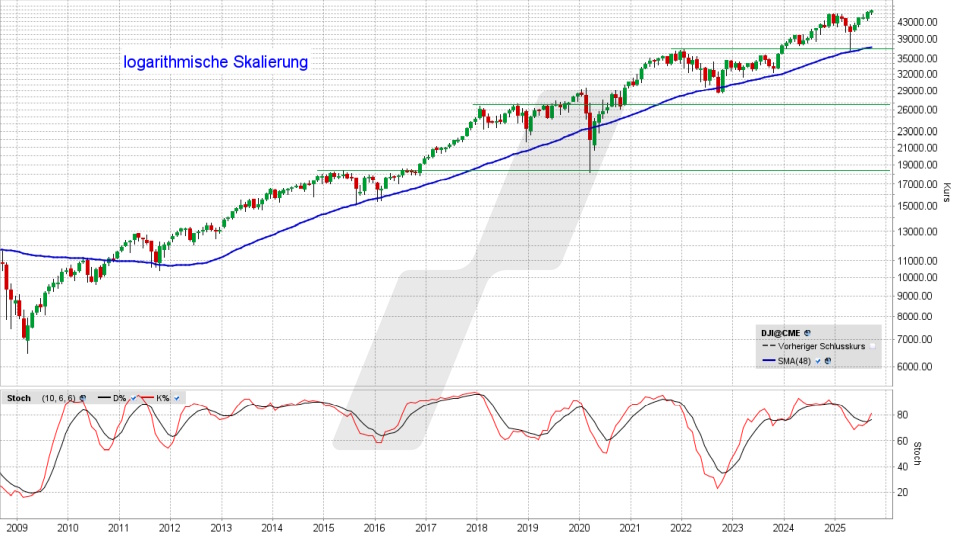This screenshot has width=960, height=540.
Task: Click the black D% line sample
Action: tap(104, 397)
